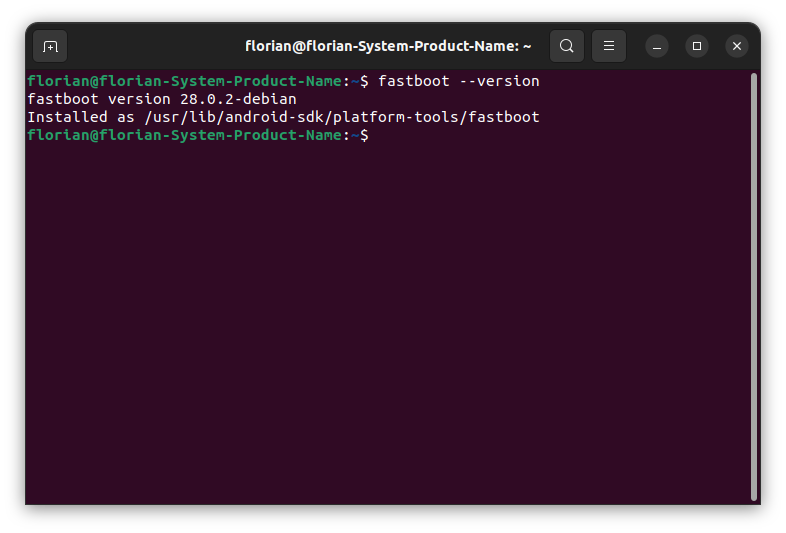Open the terminal search tool
This screenshot has height=533, width=786.
pos(566,46)
